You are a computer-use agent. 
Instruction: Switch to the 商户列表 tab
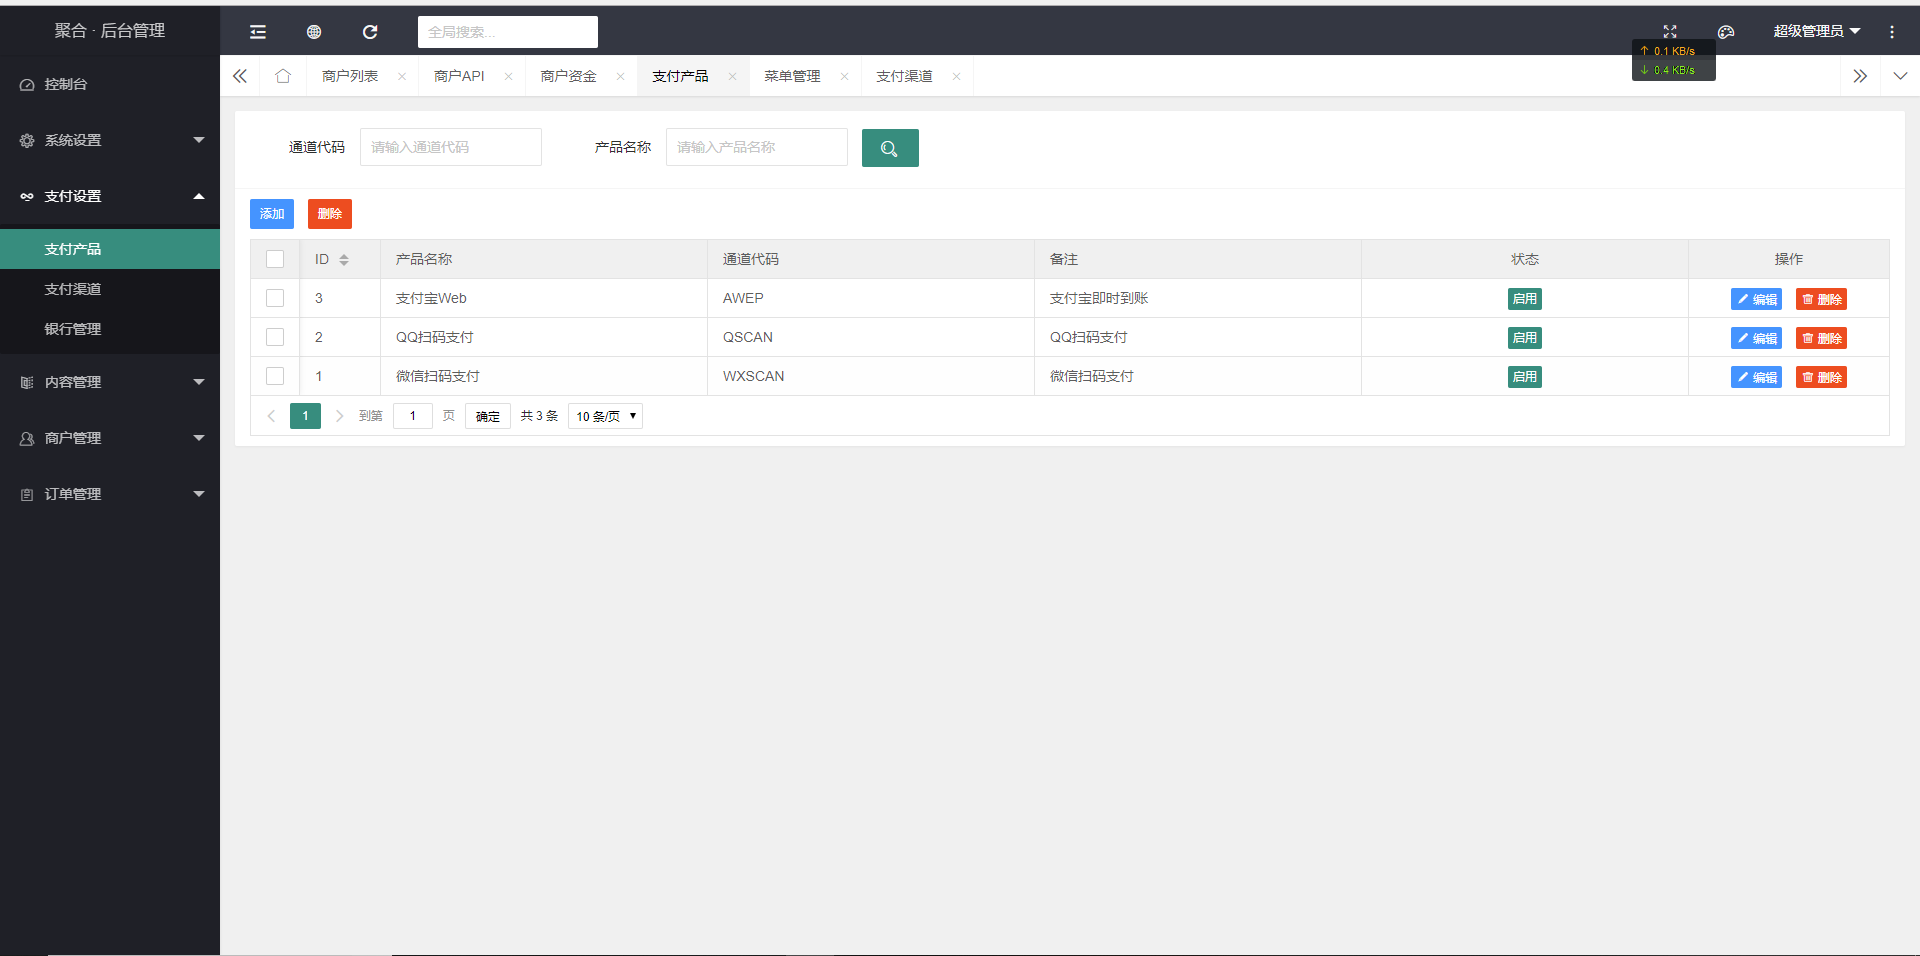(x=350, y=76)
